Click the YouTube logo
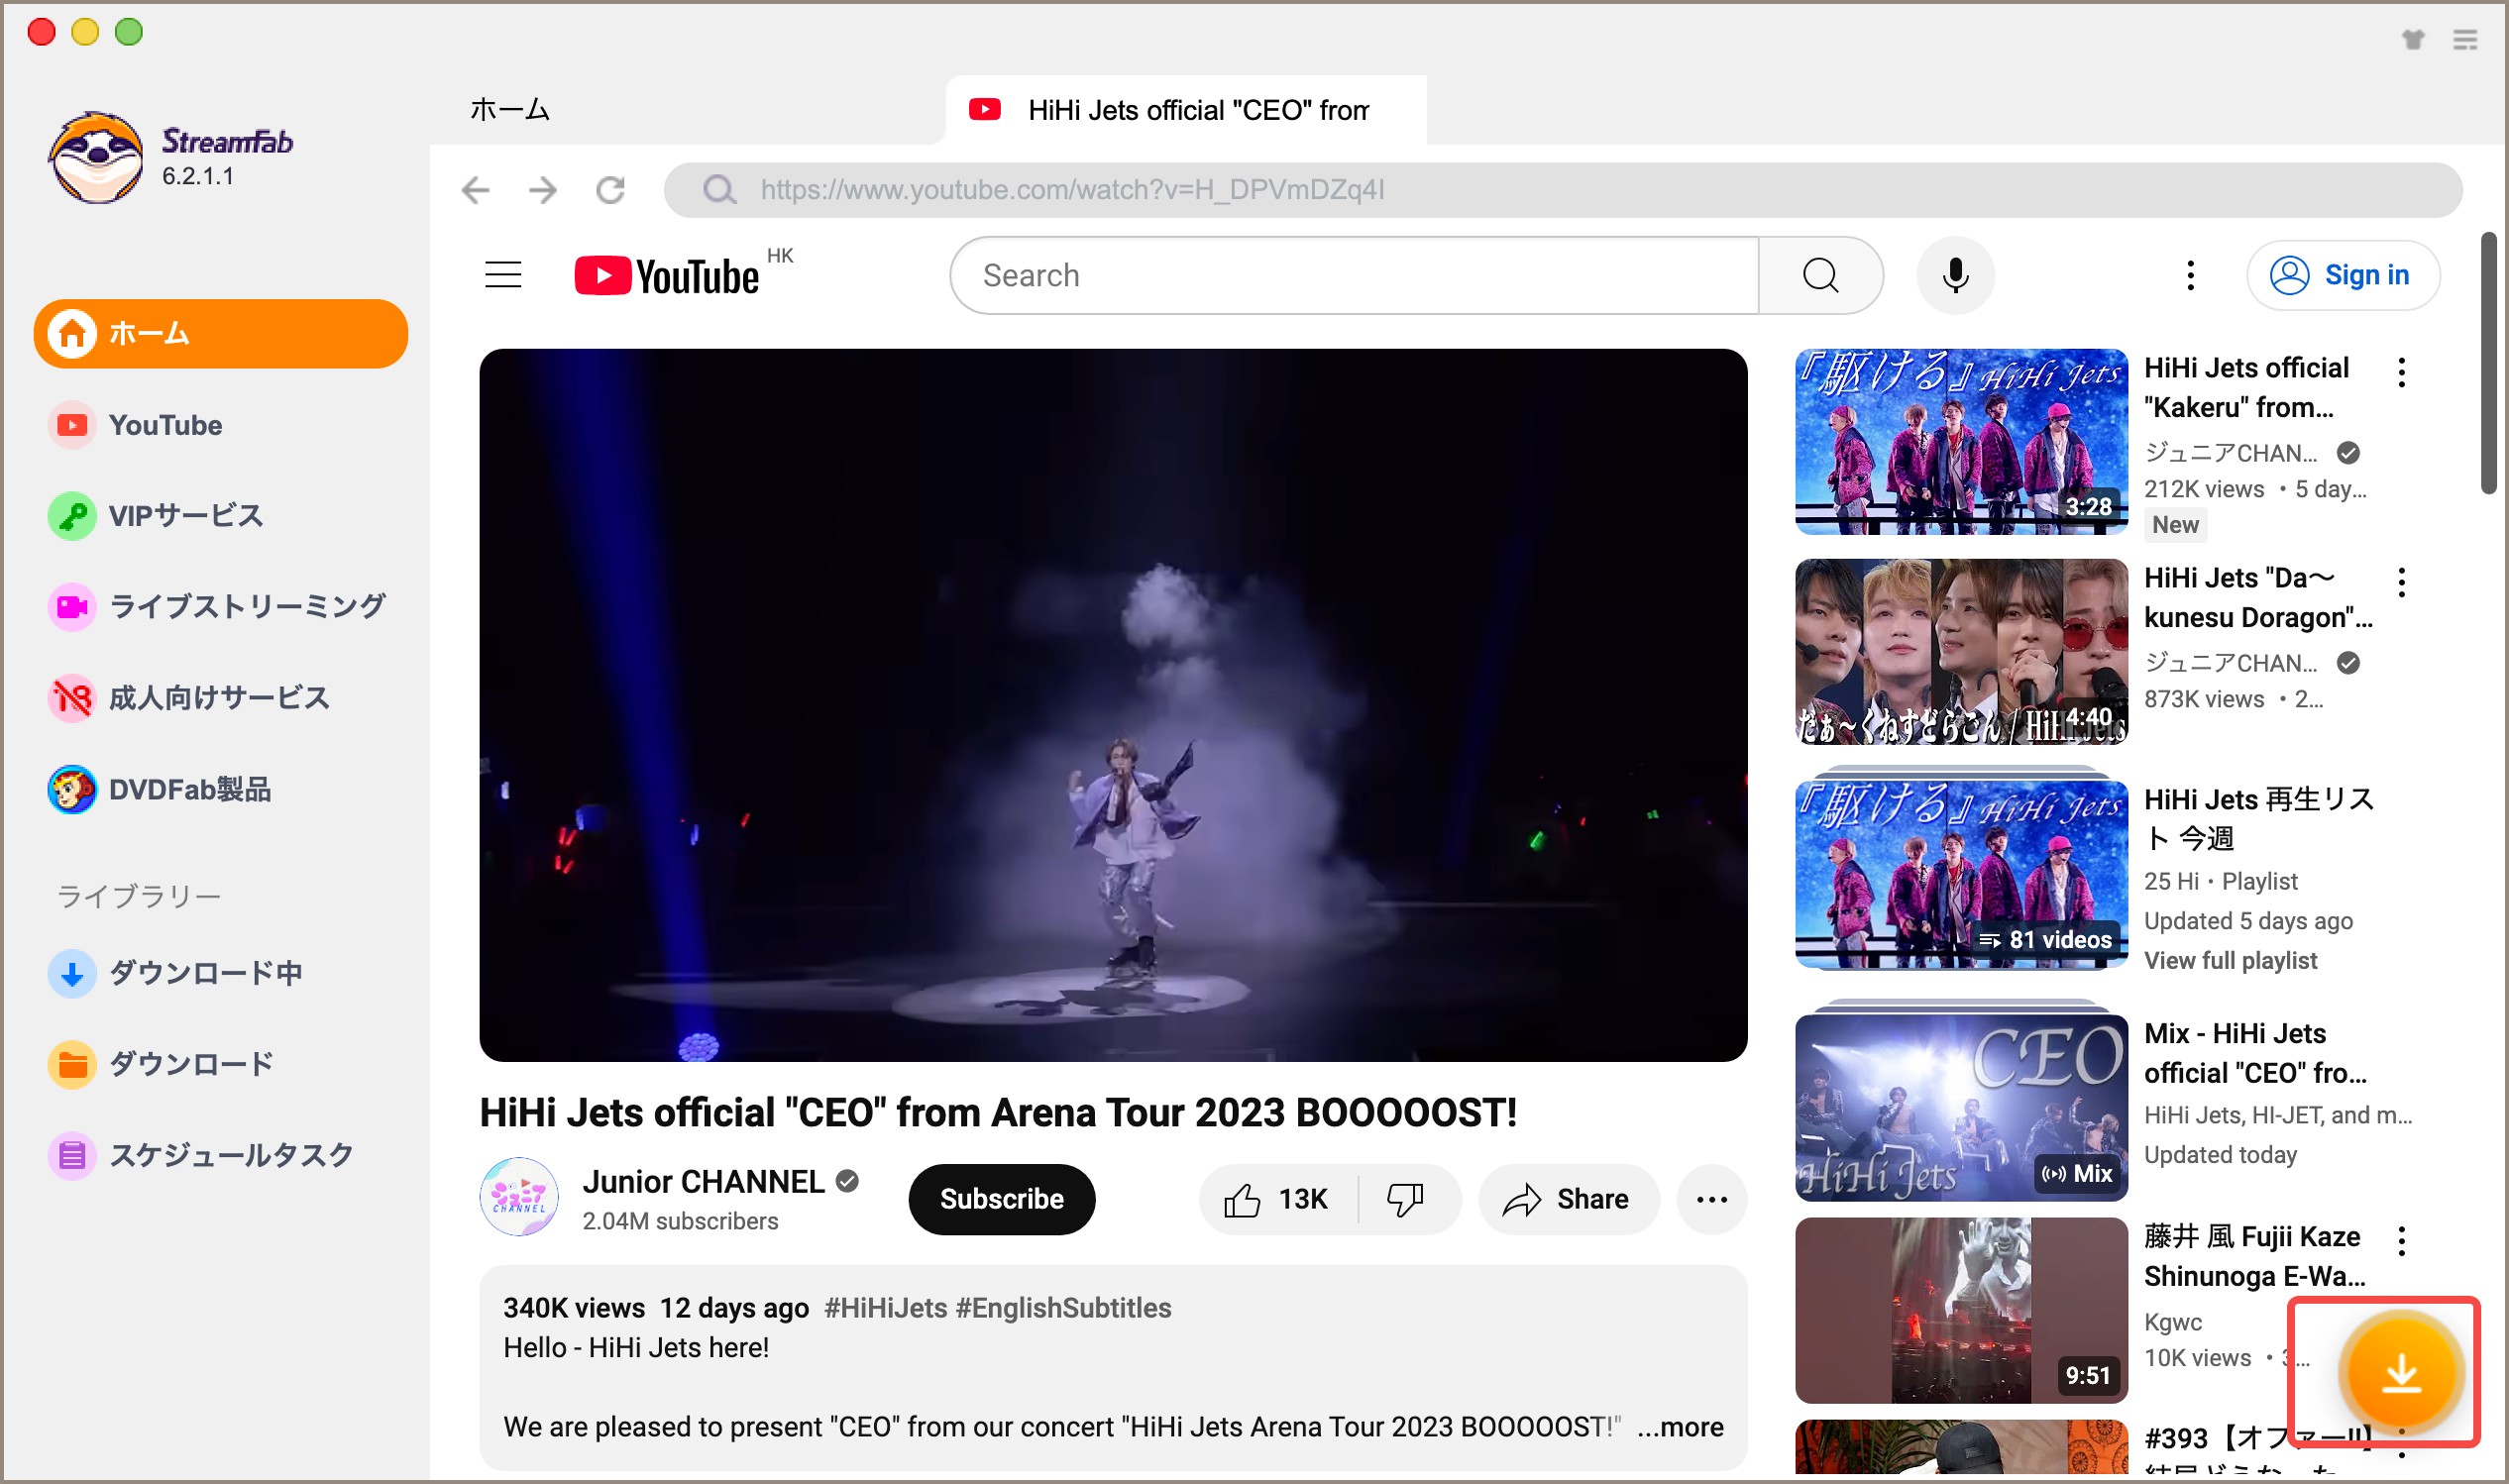The height and width of the screenshot is (1484, 2509). click(x=667, y=276)
